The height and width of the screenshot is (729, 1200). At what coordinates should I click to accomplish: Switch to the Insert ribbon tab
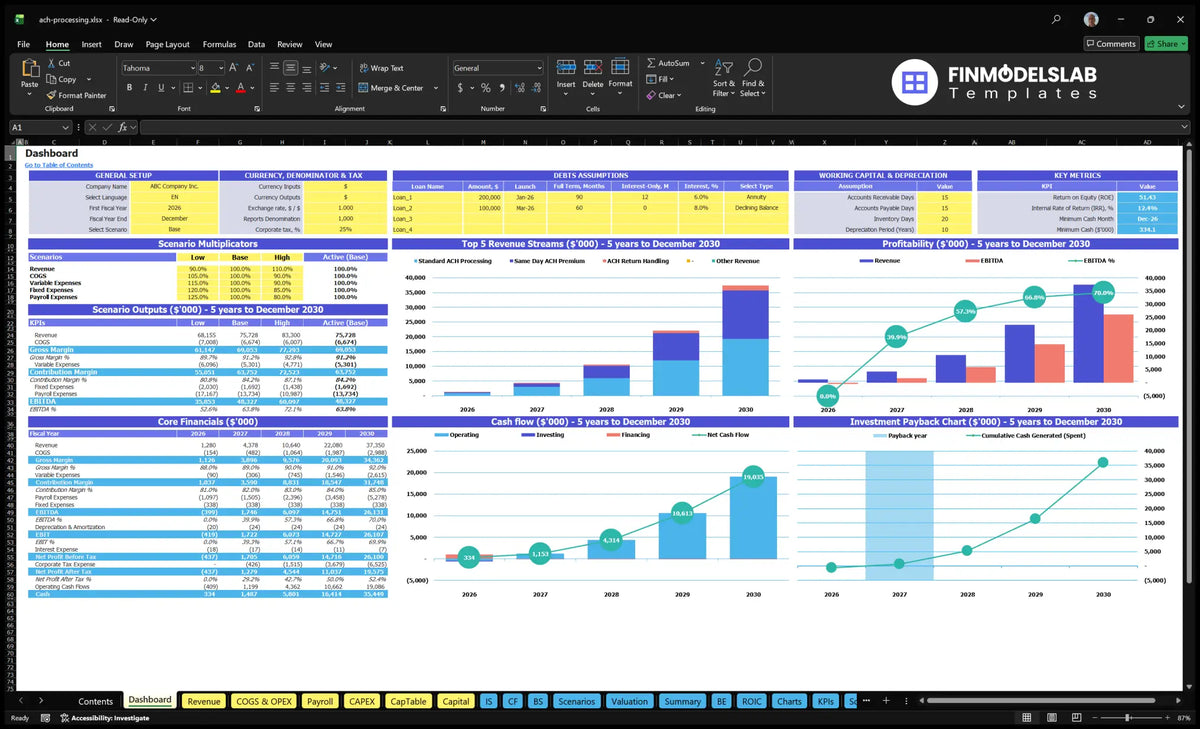point(91,44)
